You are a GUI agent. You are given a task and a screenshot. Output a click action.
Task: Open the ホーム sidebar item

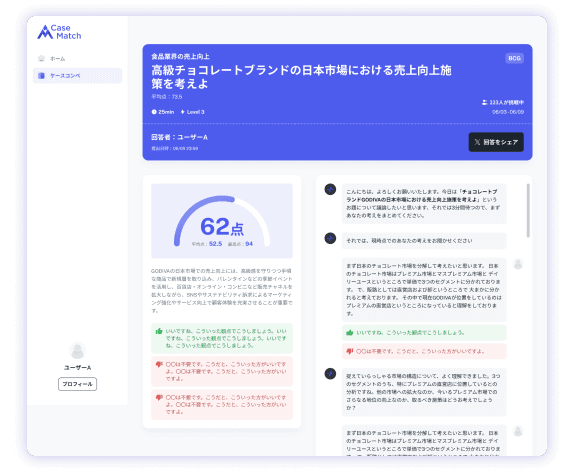click(77, 59)
